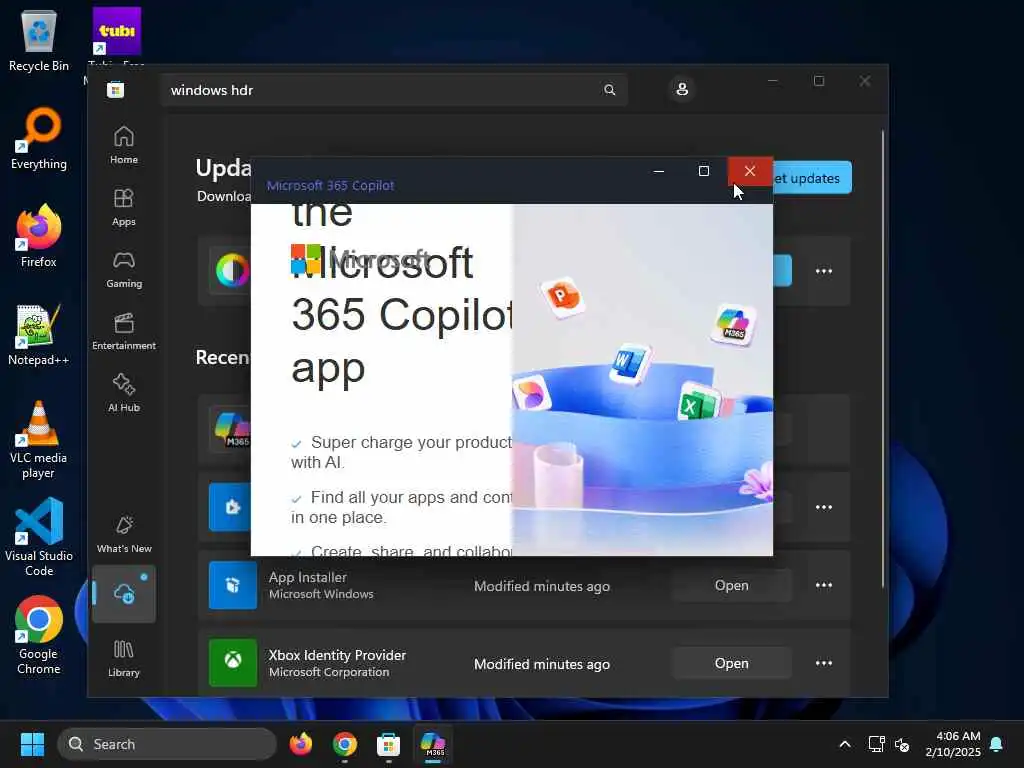This screenshot has width=1024, height=768.
Task: Open the Store account profile icon
Action: coord(682,89)
